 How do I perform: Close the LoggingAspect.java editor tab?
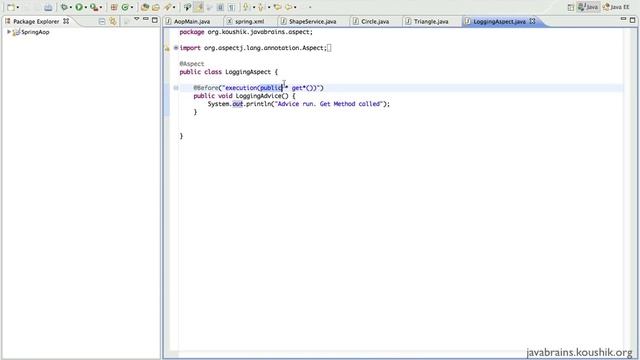(532, 21)
